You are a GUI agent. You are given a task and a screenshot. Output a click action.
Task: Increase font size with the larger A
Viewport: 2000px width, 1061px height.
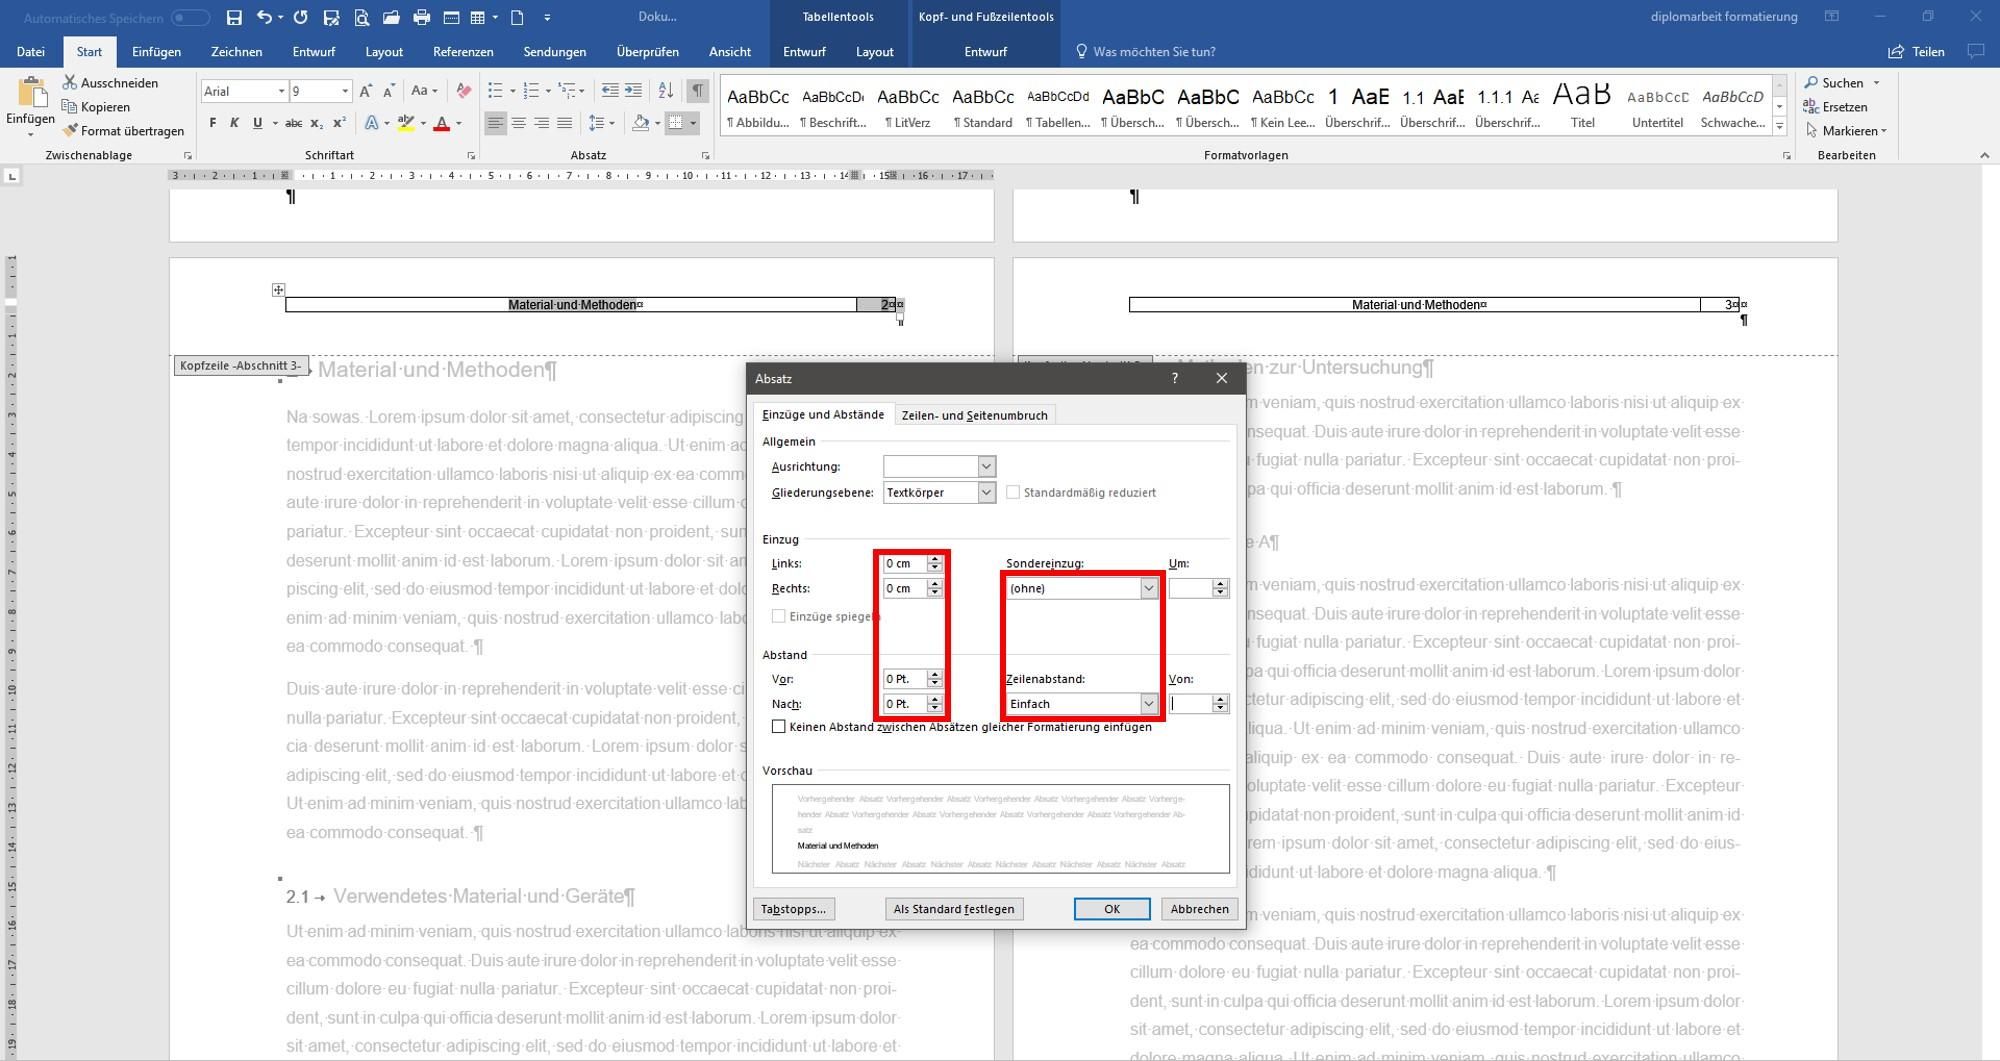click(366, 91)
